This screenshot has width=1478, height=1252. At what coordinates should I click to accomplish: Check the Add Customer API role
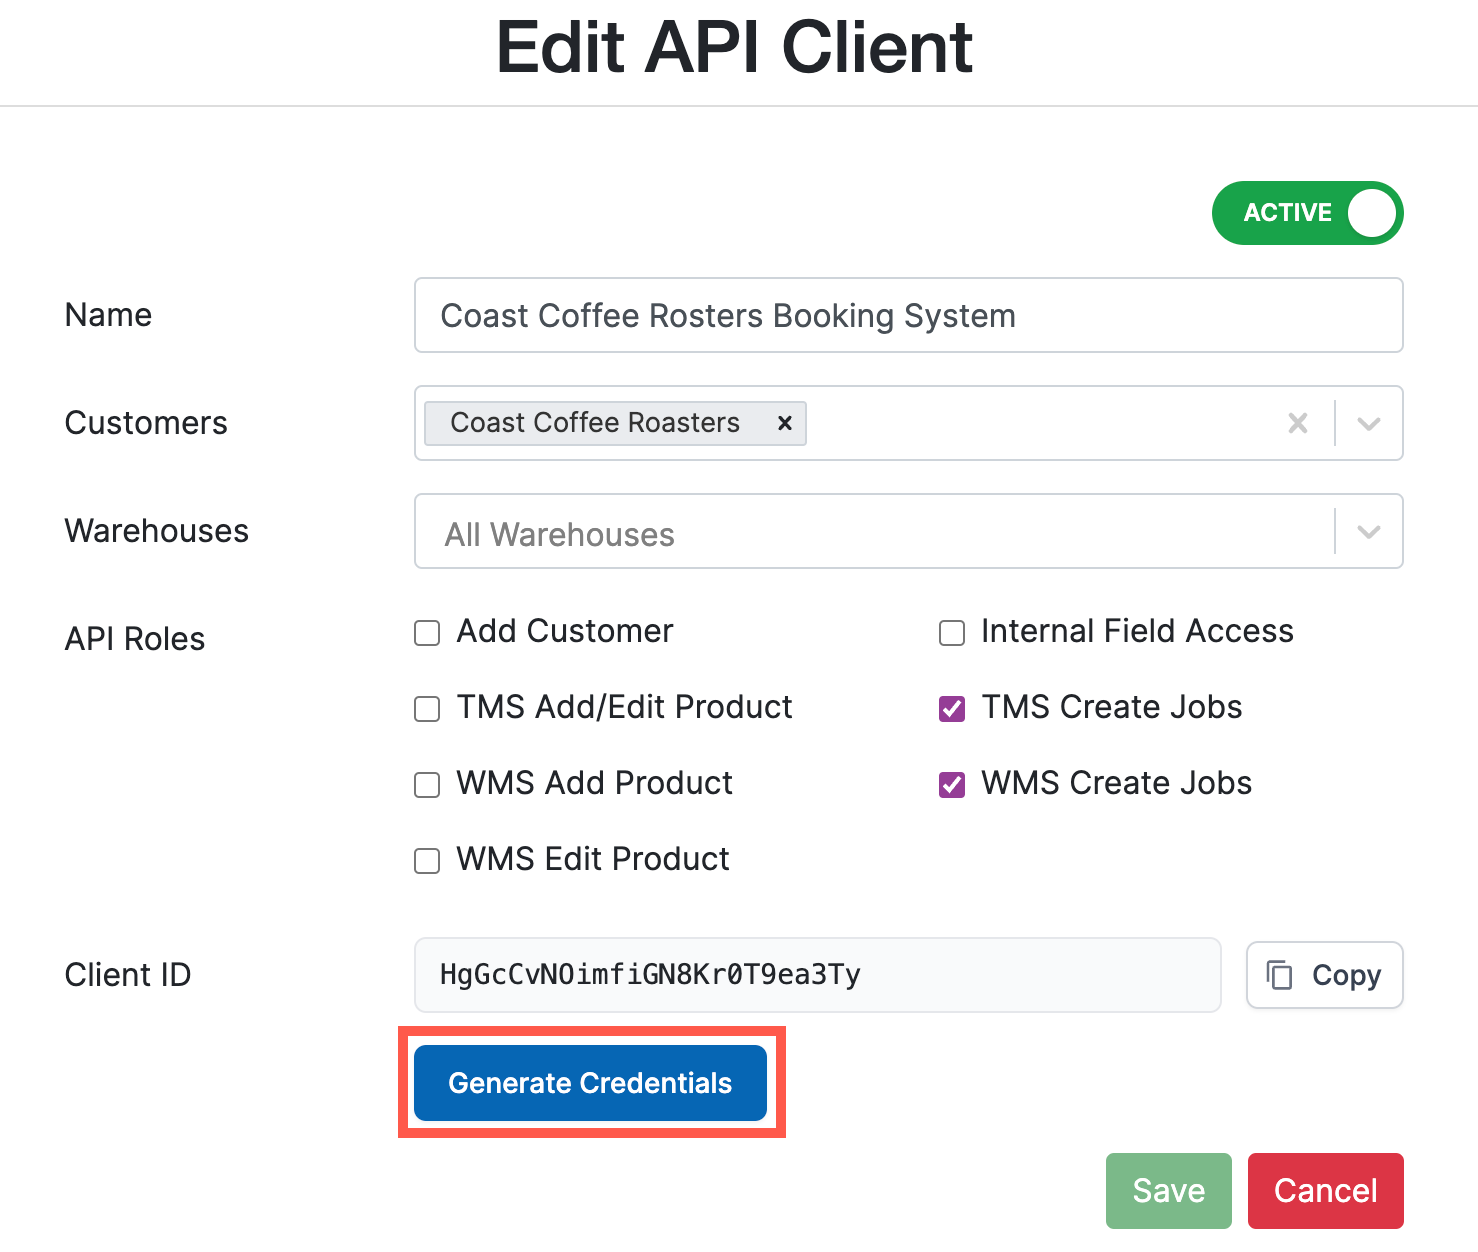coord(426,632)
